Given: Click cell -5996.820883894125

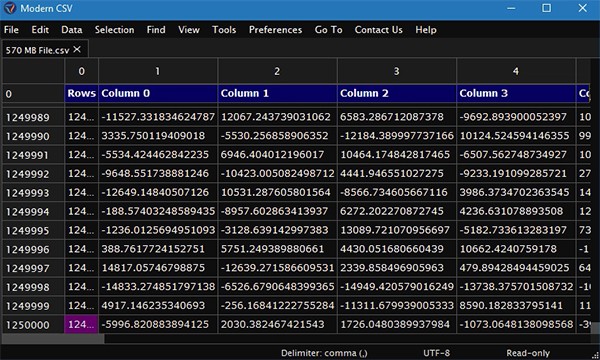Looking at the screenshot, I should tap(158, 324).
